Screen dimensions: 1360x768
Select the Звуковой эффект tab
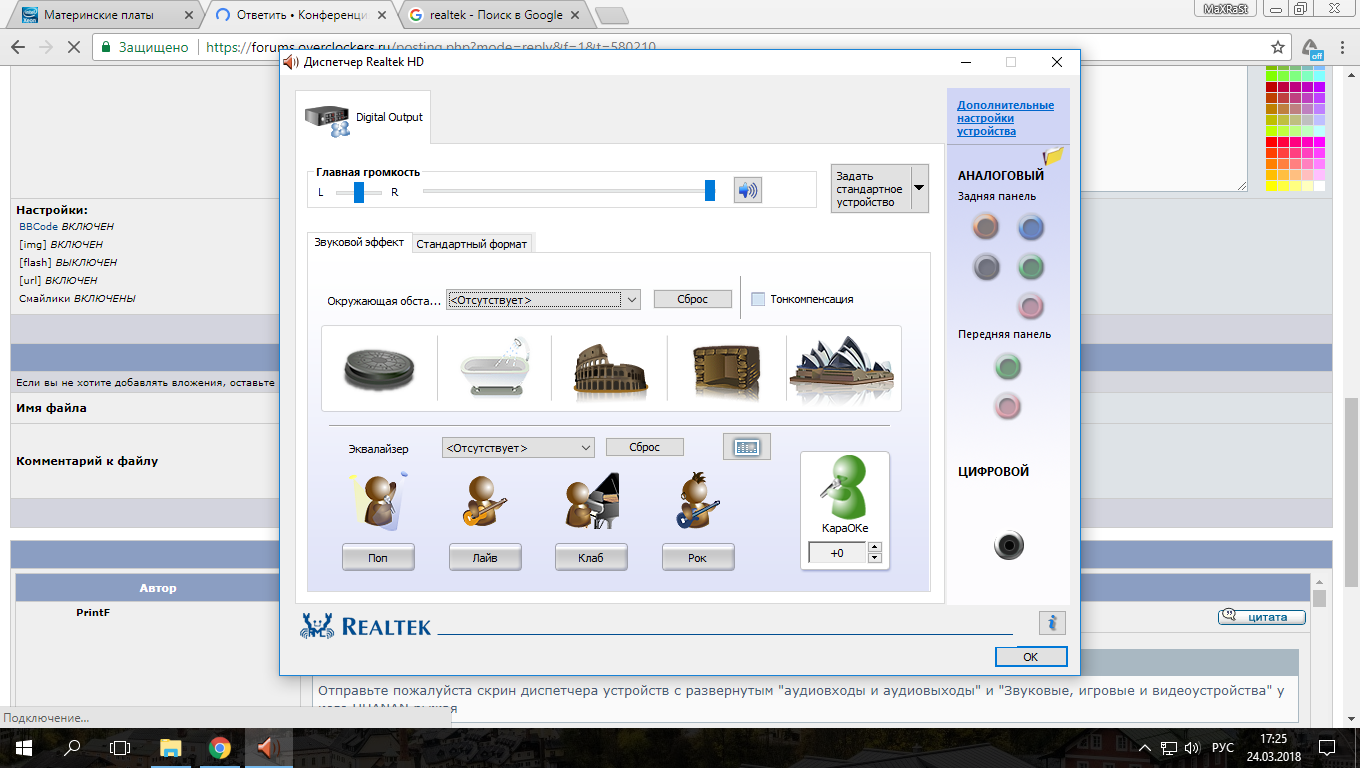click(359, 242)
